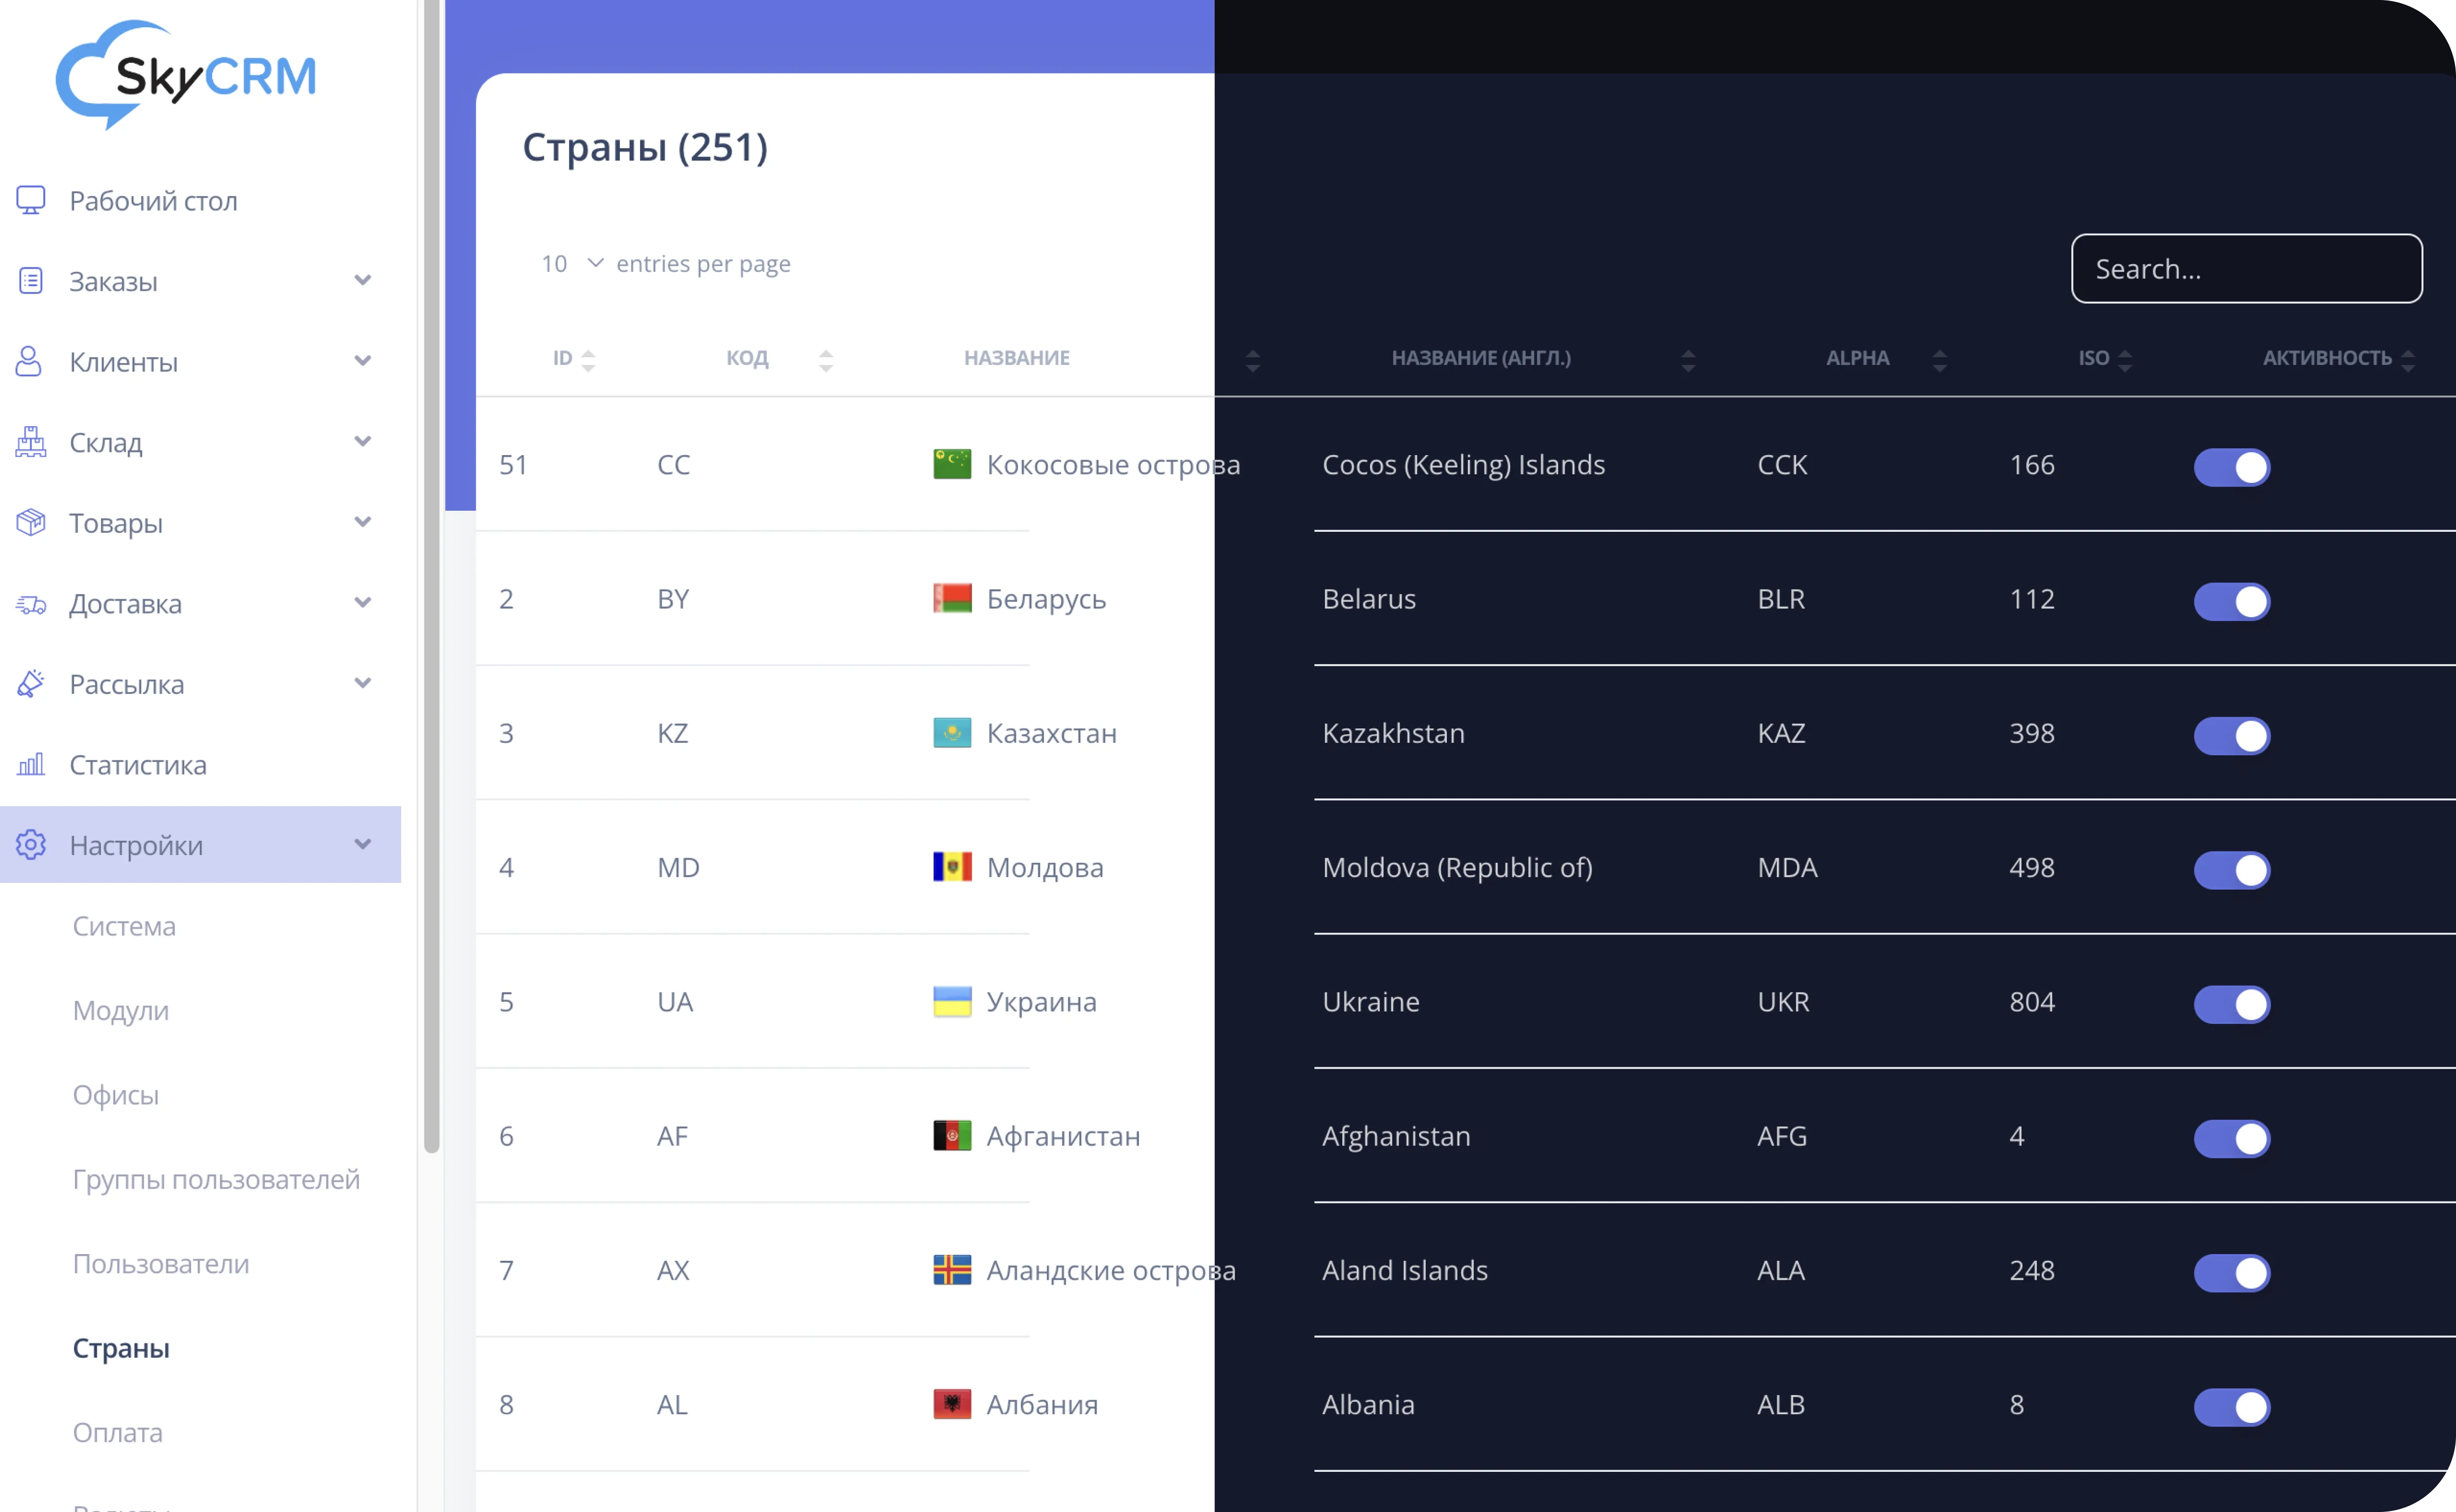This screenshot has height=1512, width=2456.
Task: Click the Страны (251) heading
Action: [x=645, y=147]
